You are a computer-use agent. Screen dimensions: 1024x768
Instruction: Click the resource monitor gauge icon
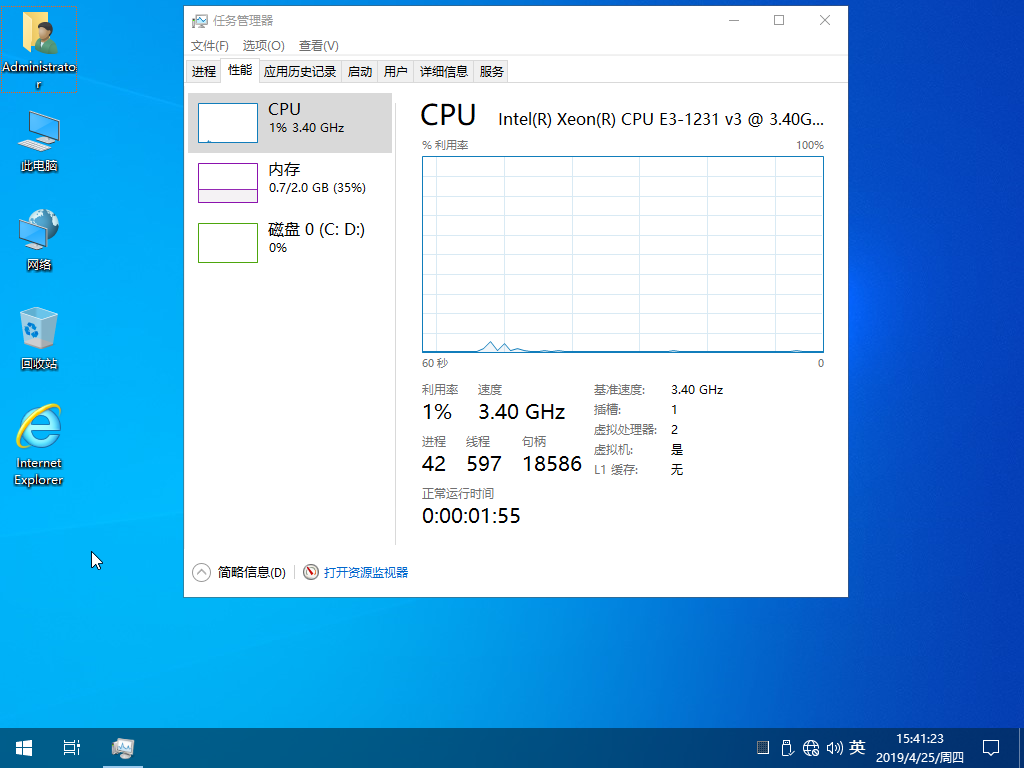(311, 572)
